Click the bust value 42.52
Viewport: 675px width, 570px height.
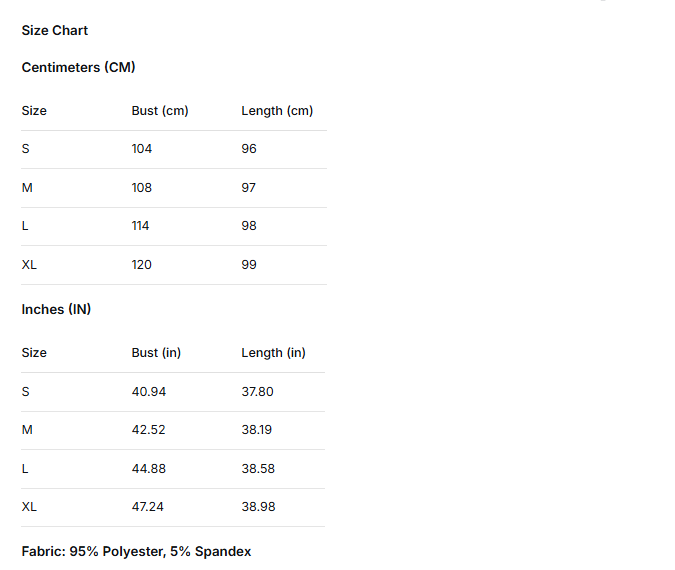(149, 430)
